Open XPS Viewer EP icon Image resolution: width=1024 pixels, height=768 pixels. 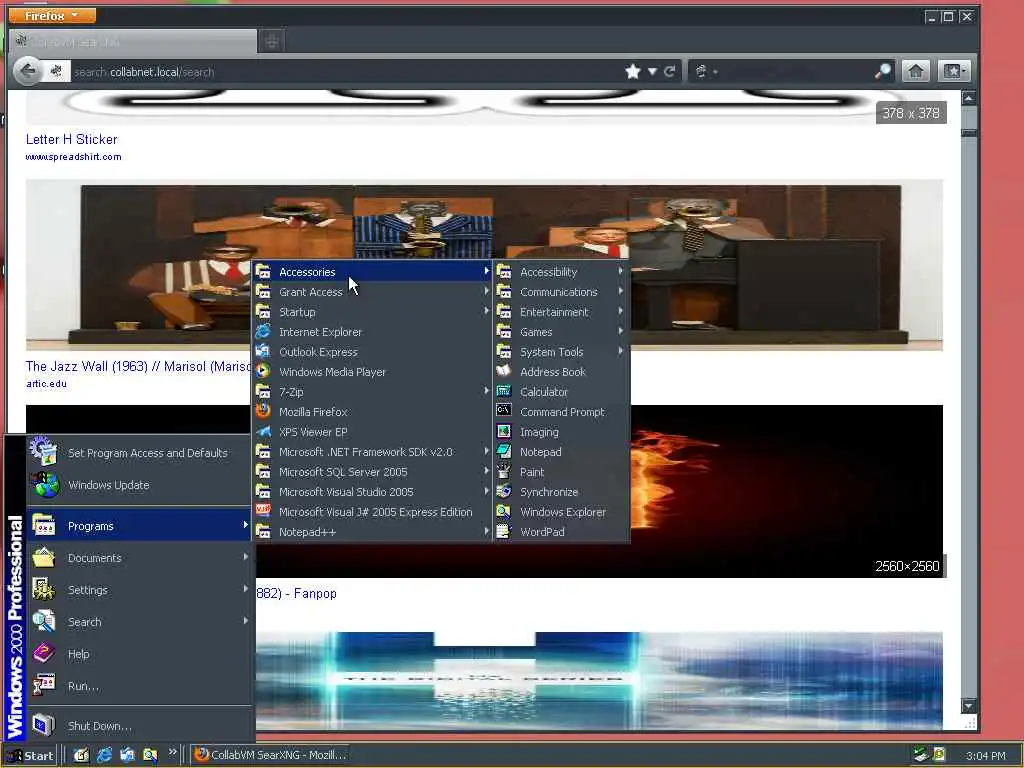263,431
